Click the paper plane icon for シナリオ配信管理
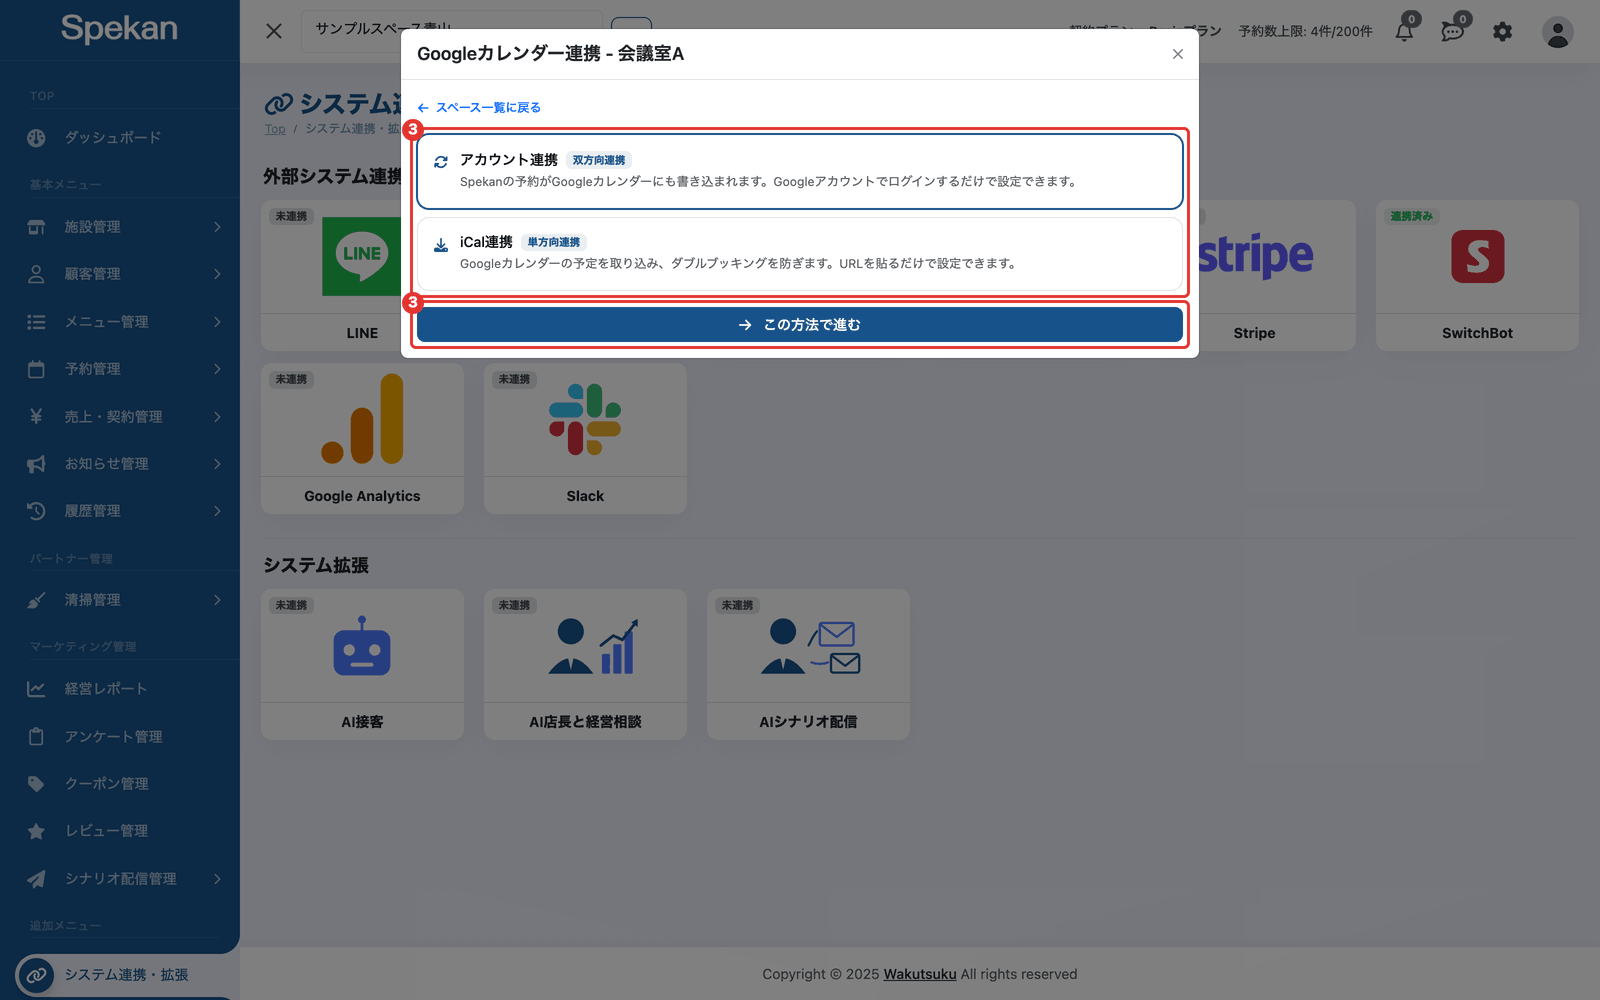Image resolution: width=1600 pixels, height=1000 pixels. (x=36, y=879)
